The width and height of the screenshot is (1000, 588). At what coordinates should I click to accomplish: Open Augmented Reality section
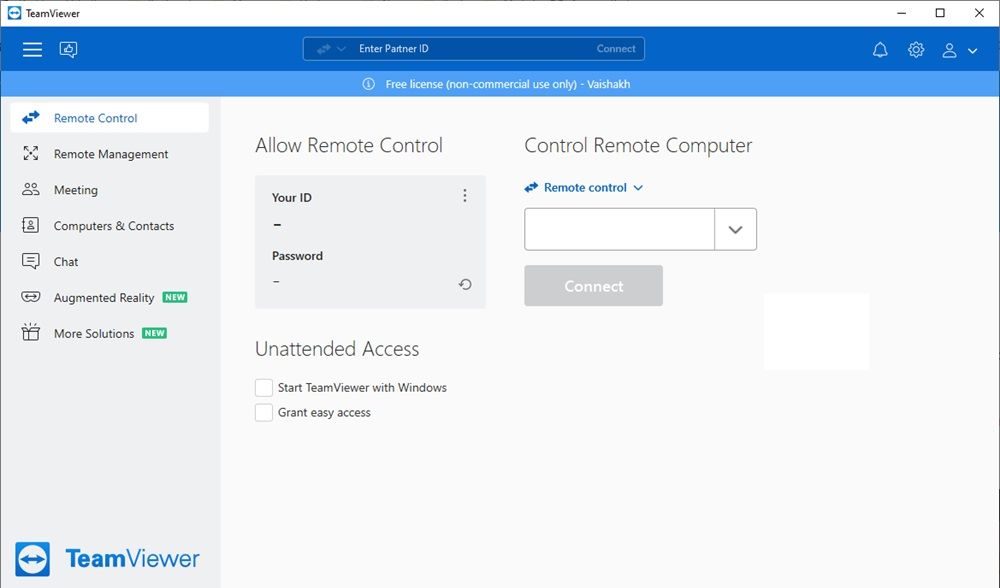(x=110, y=298)
